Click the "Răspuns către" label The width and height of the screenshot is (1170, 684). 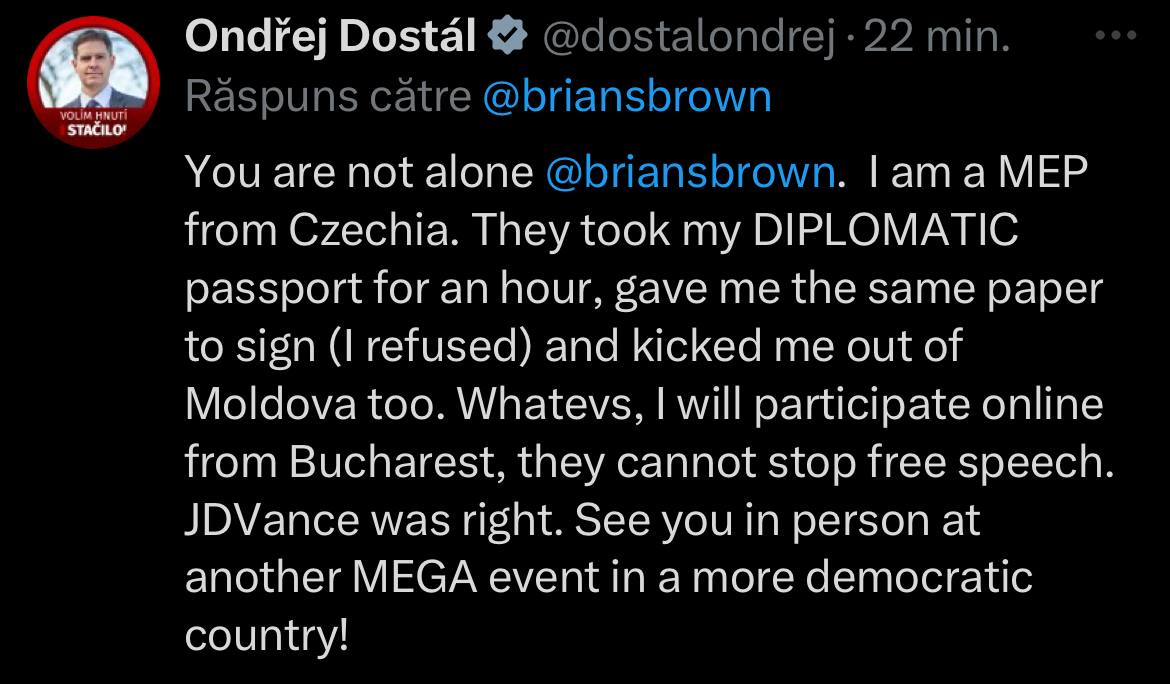point(328,97)
